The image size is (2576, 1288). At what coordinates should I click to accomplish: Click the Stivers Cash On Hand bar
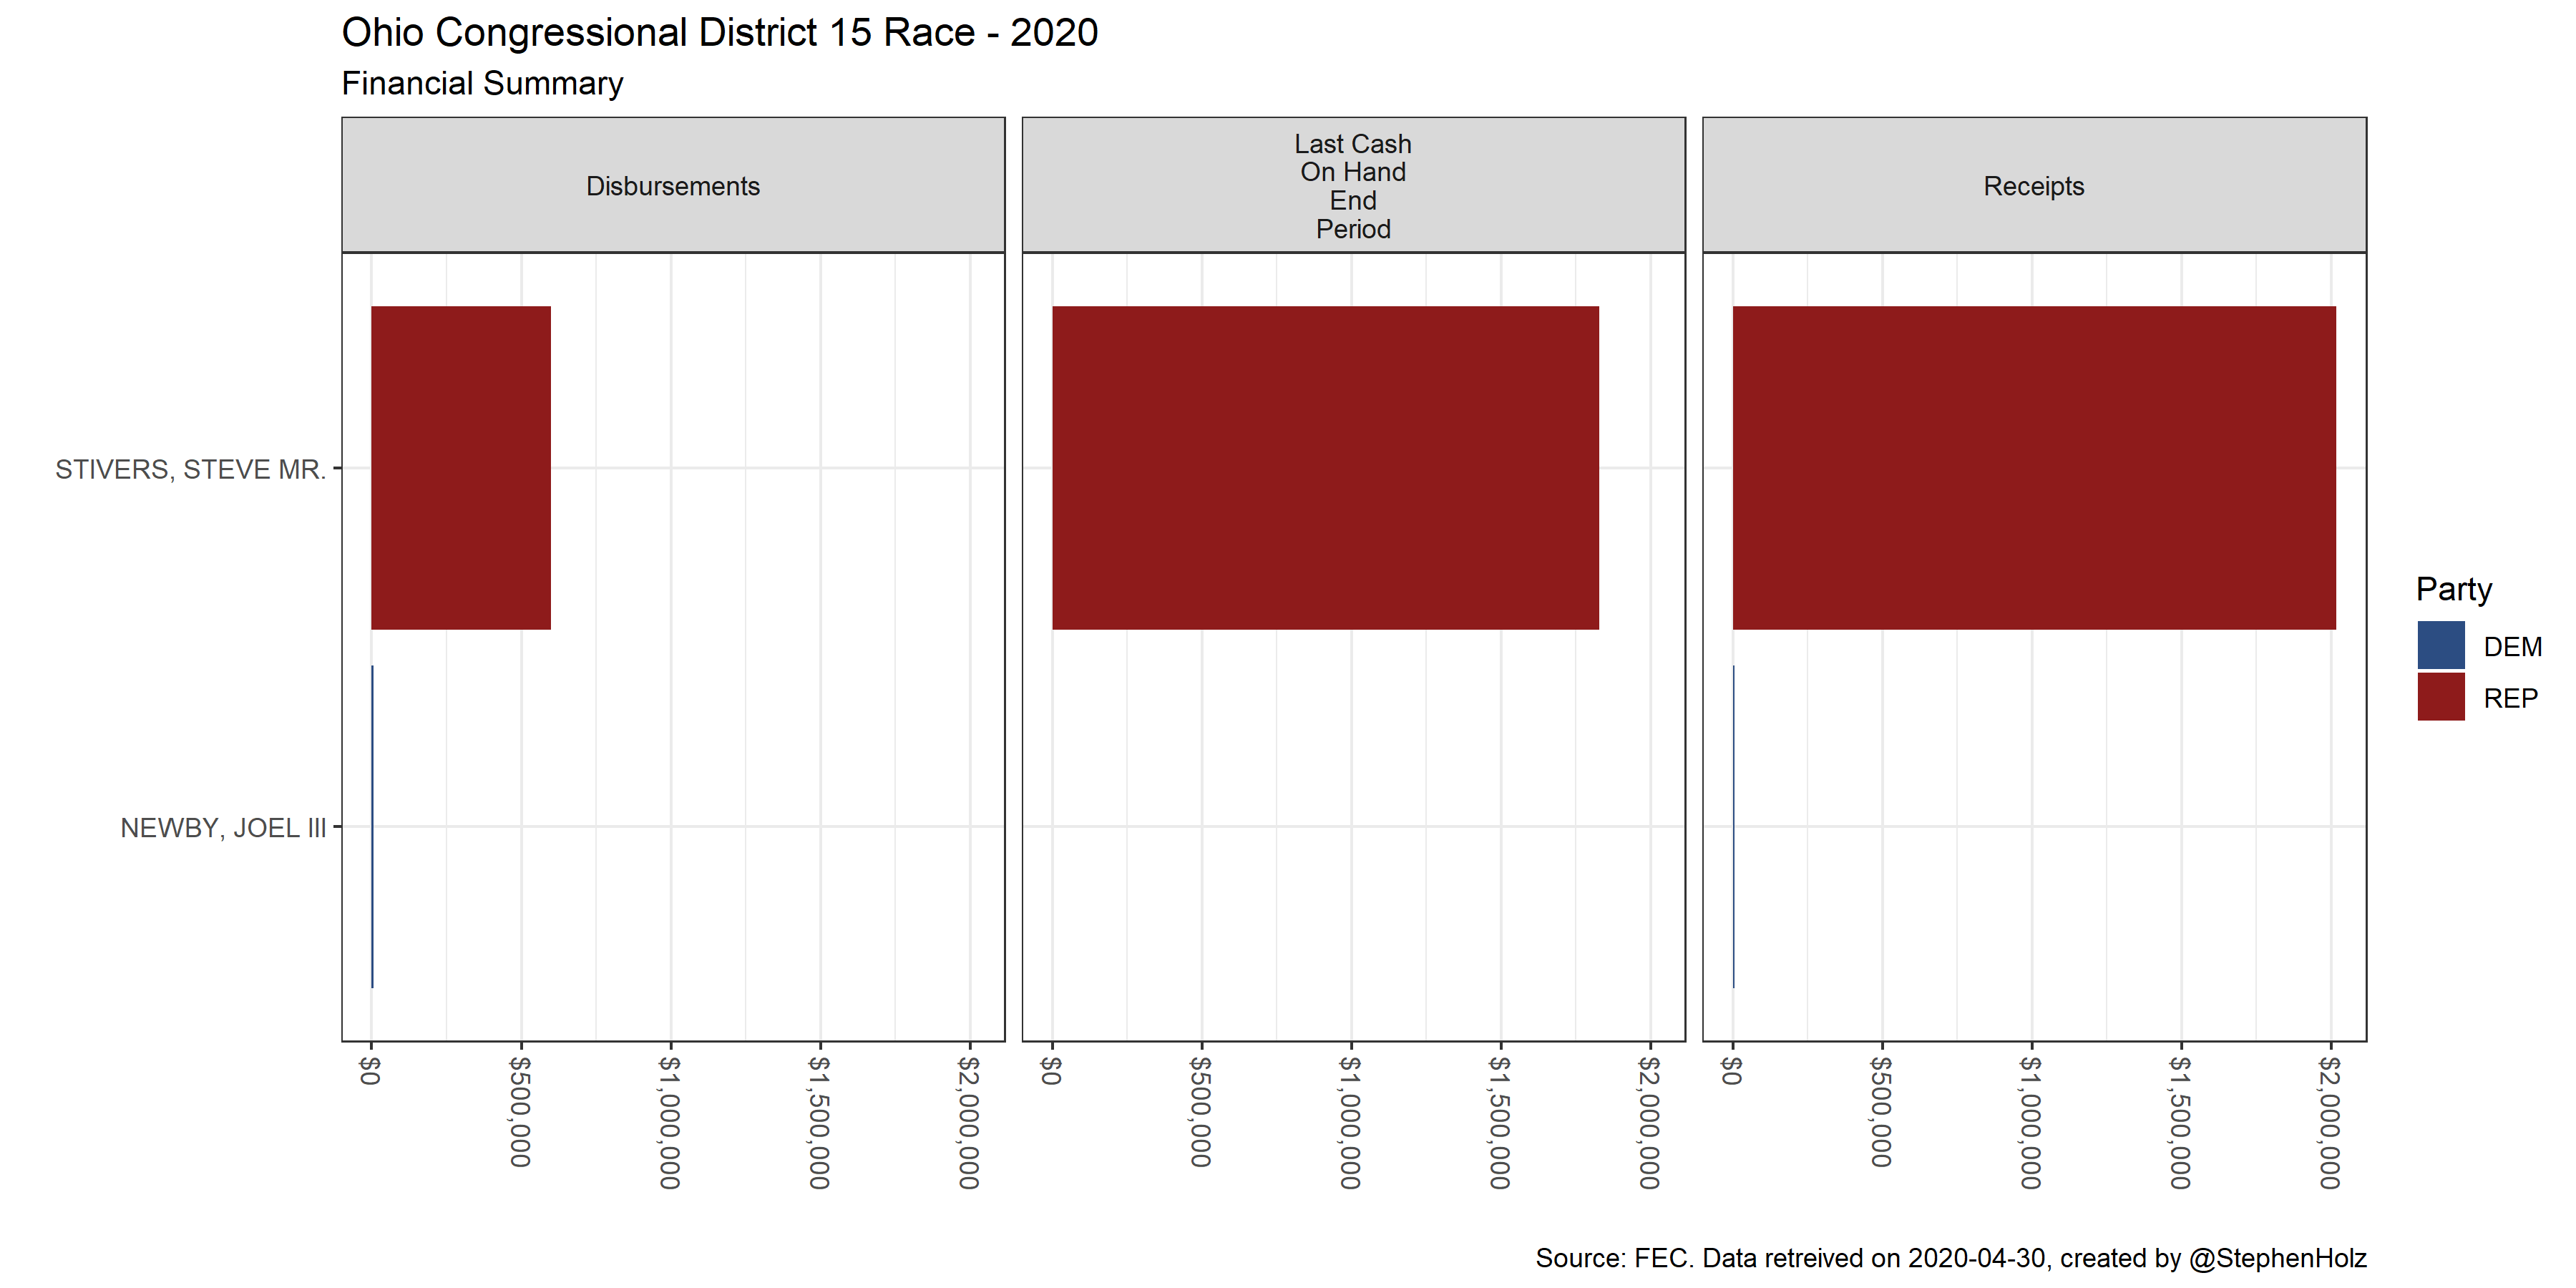1324,467
